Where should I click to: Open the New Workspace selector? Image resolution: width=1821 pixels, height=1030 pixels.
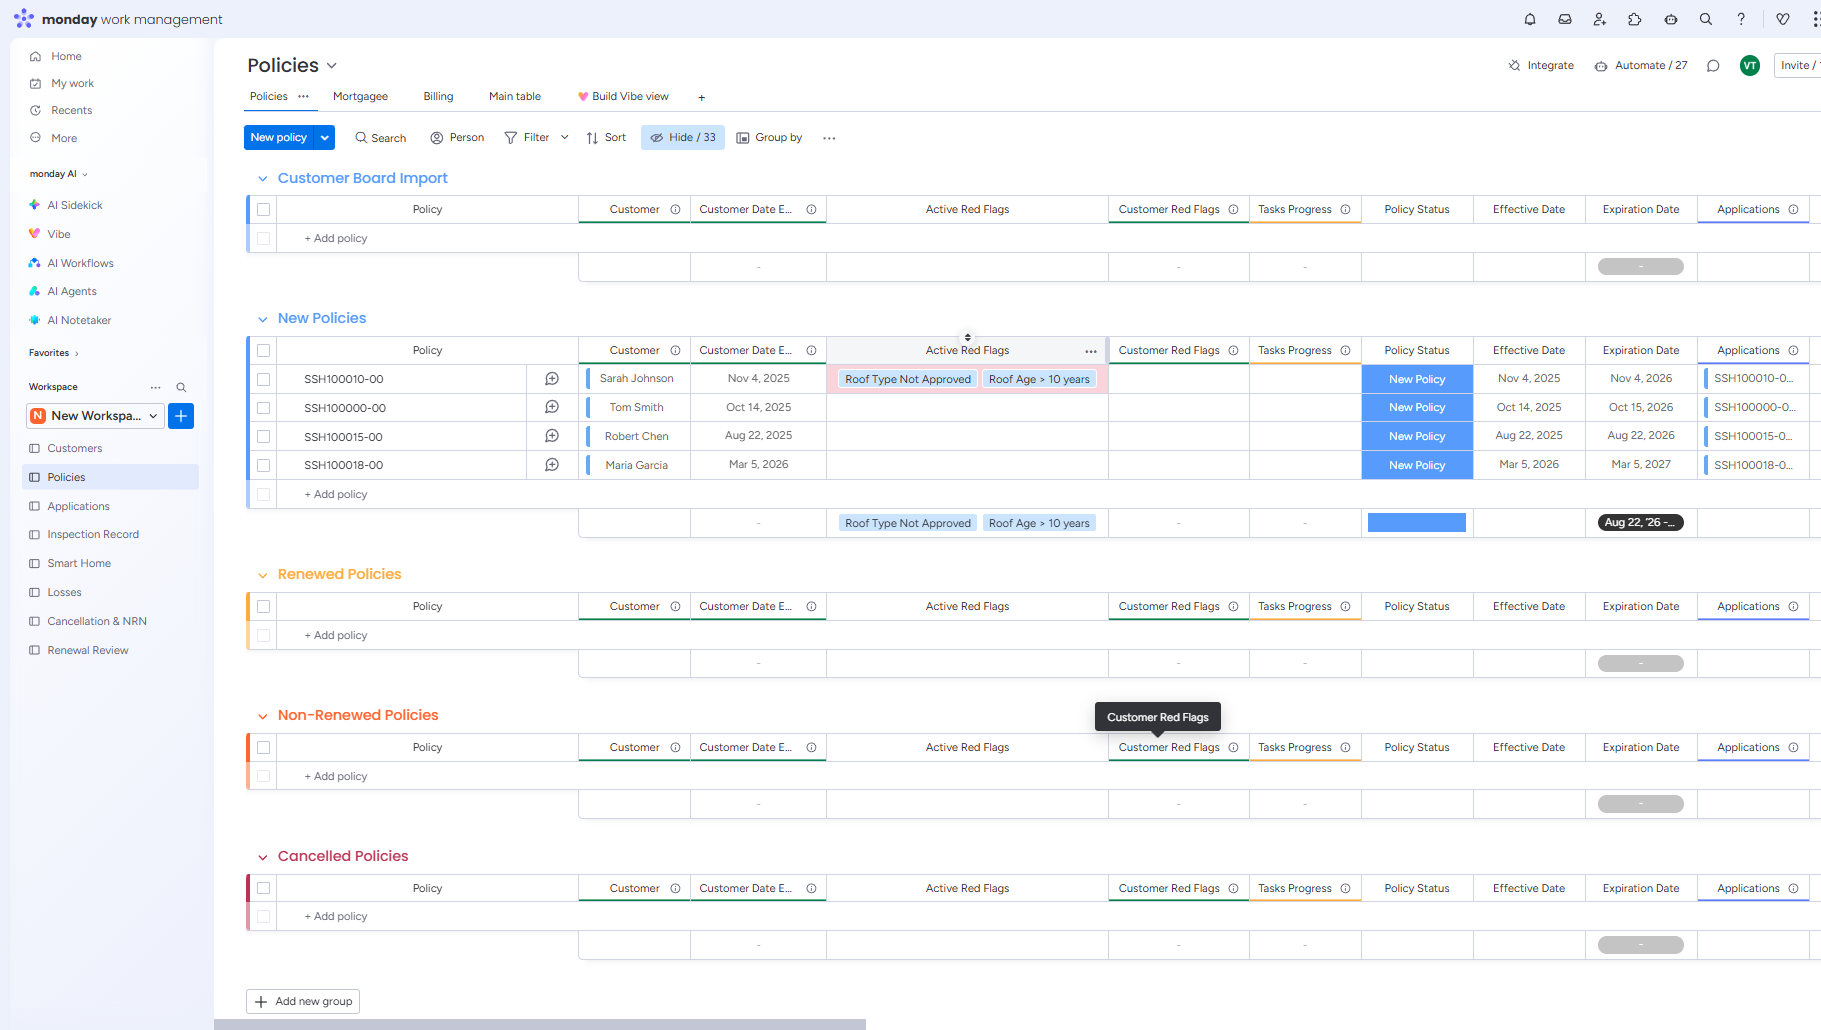pos(95,416)
